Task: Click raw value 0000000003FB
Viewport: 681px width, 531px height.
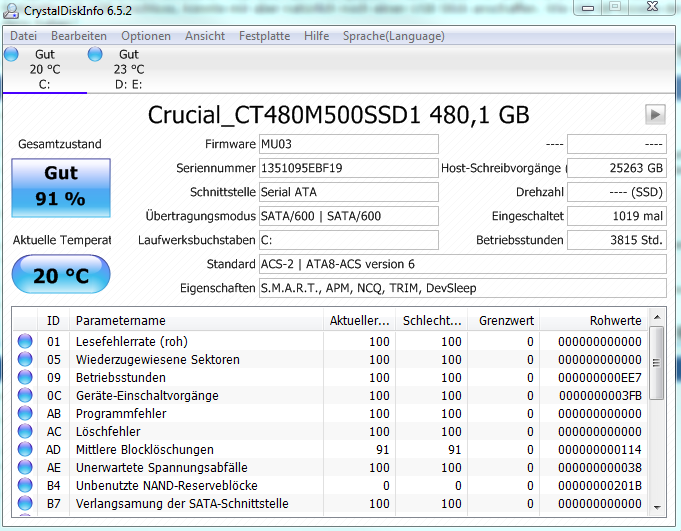Action: (600, 396)
